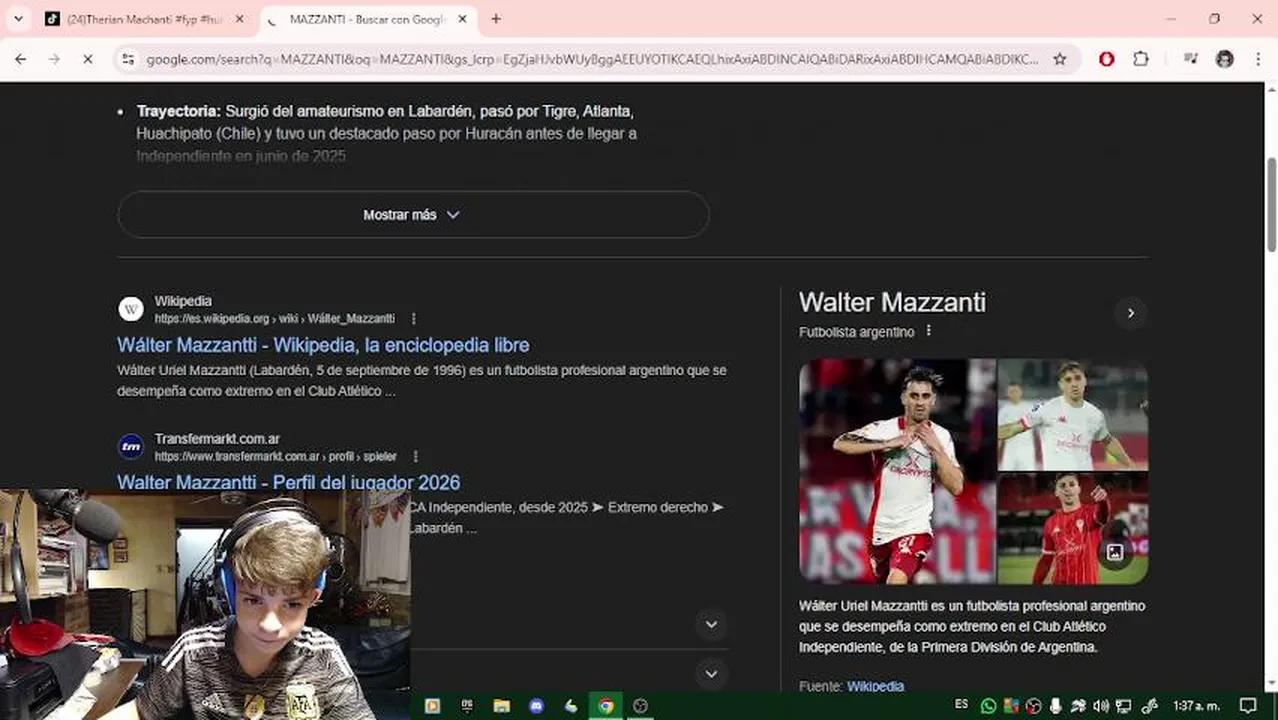Click the transfermarkt.com.ar URL breadcrumb
1278x720 pixels.
[x=275, y=456]
